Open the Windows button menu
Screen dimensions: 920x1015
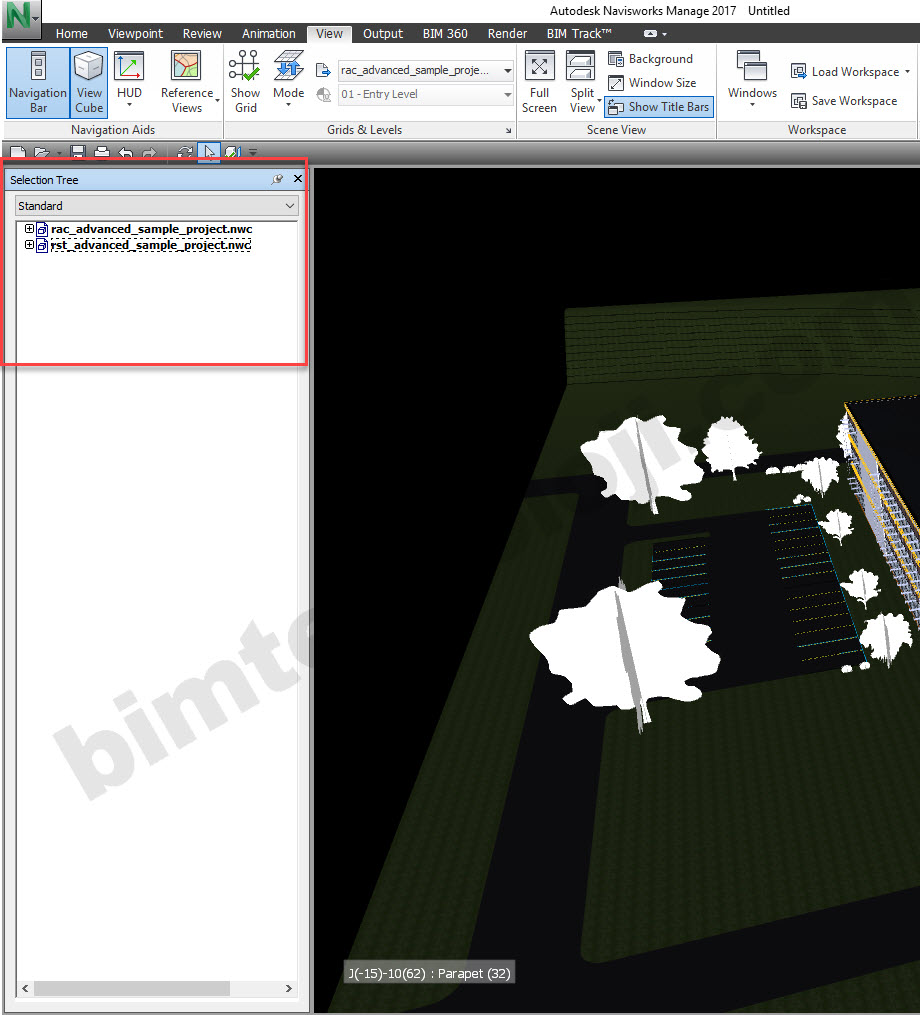752,83
